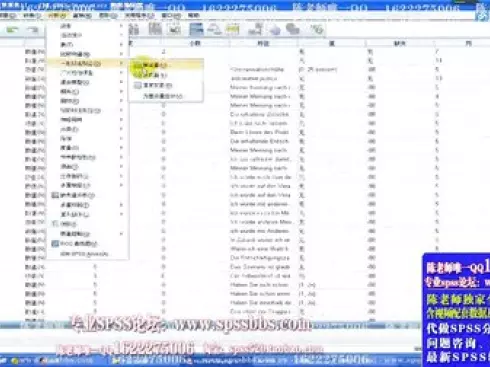
Task: Expand the 一般线性模型 submenu arrow
Action: [121, 63]
